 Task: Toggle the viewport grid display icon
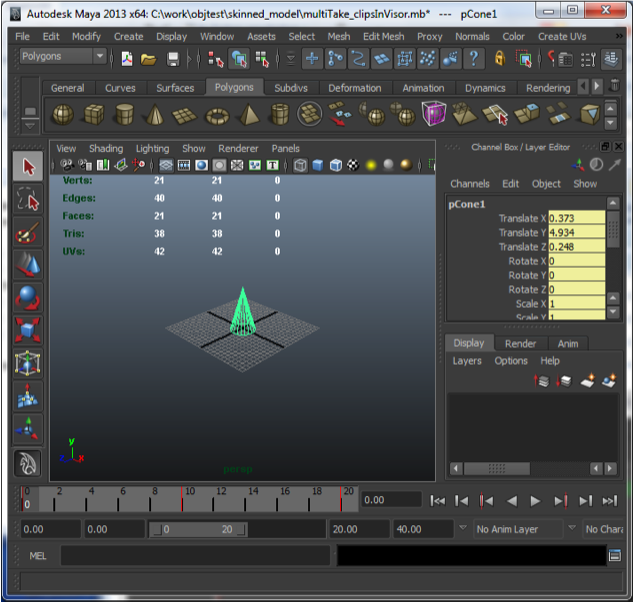(166, 165)
